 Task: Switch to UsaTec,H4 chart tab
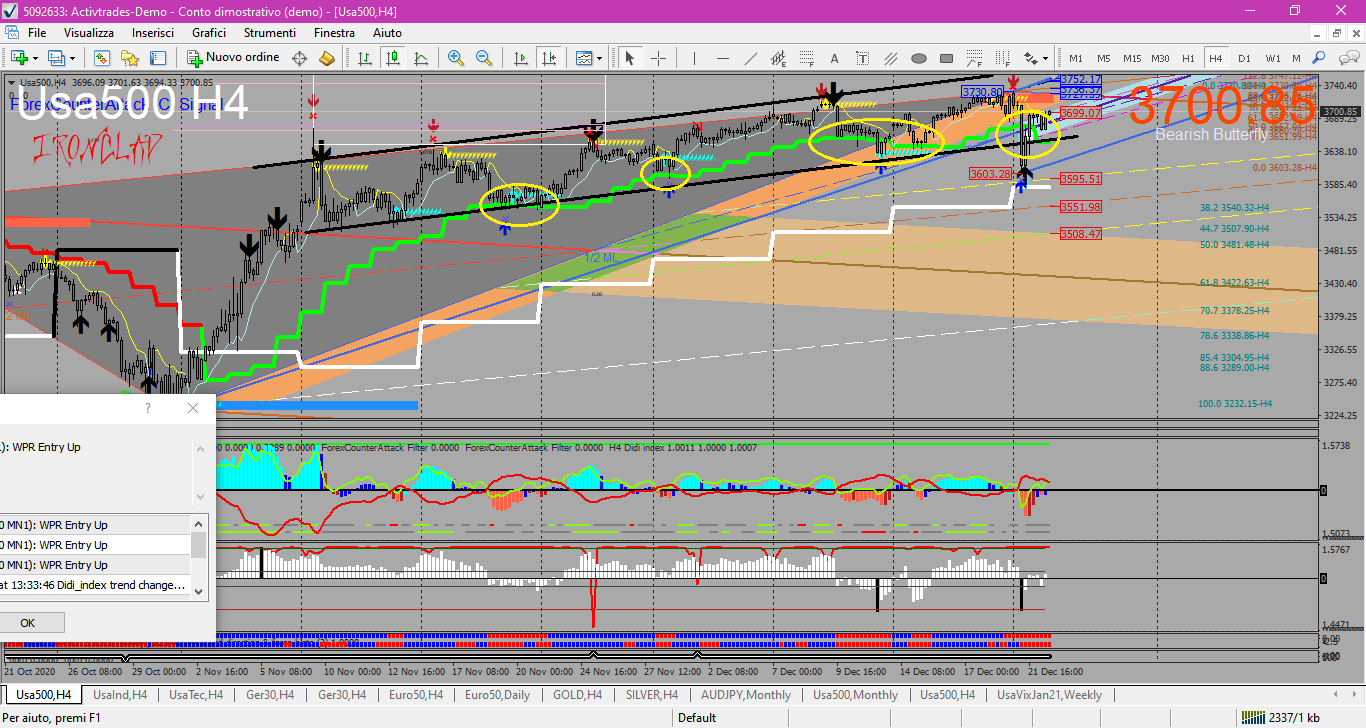pyautogui.click(x=197, y=695)
